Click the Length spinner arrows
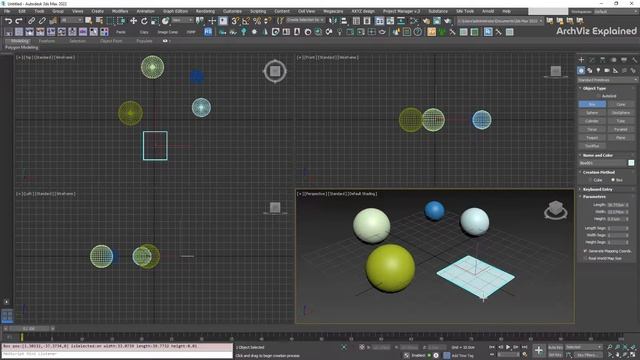The image size is (640, 360). [x=627, y=205]
